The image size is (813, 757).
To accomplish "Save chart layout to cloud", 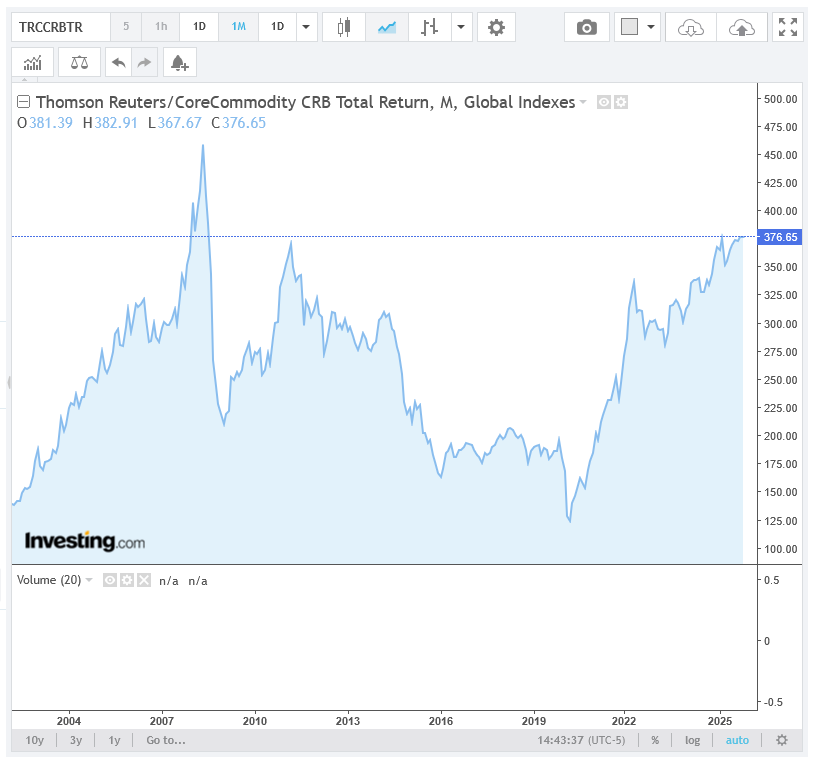I will point(742,27).
